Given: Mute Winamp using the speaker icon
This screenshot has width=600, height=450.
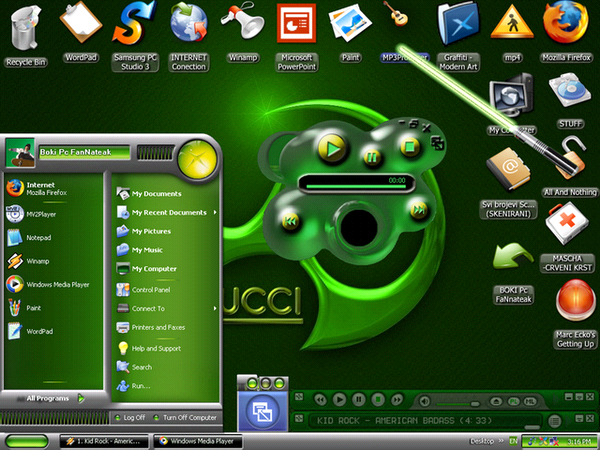Looking at the screenshot, I should click(x=424, y=401).
